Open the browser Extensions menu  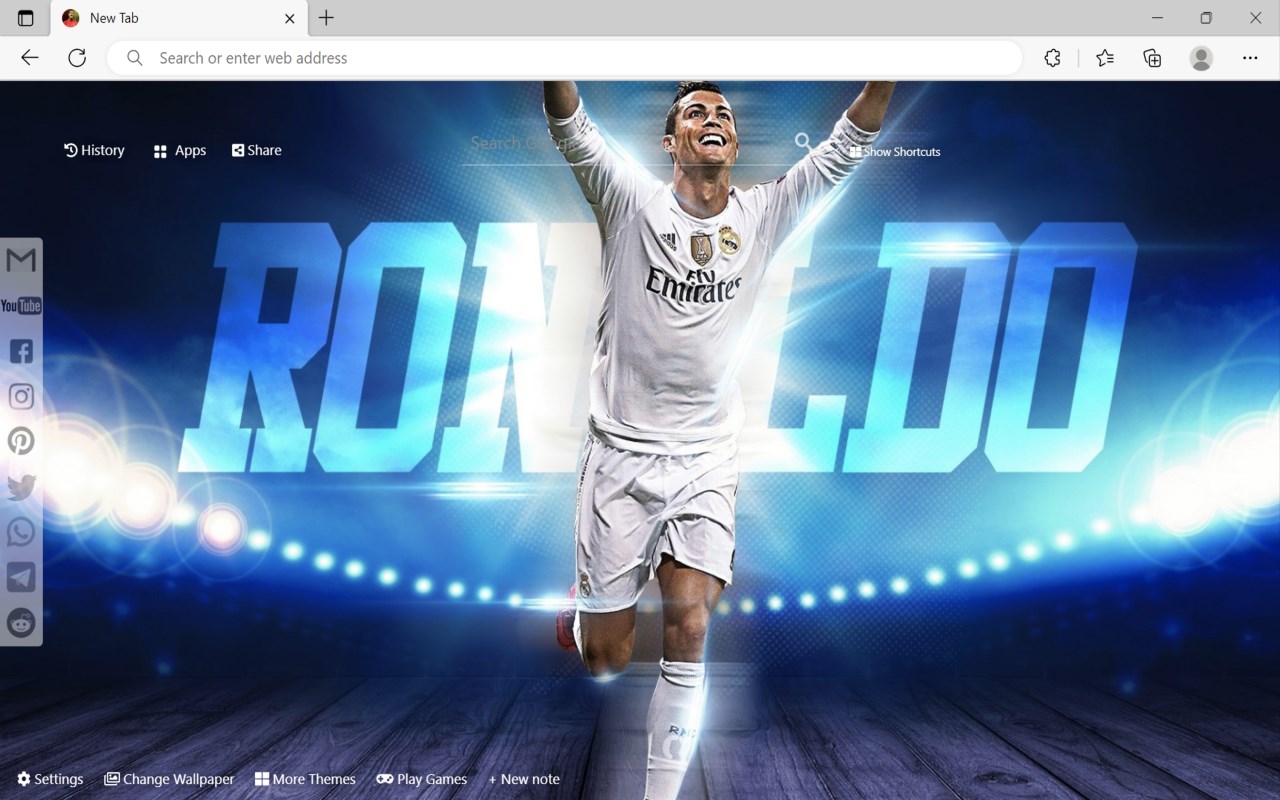click(x=1052, y=58)
